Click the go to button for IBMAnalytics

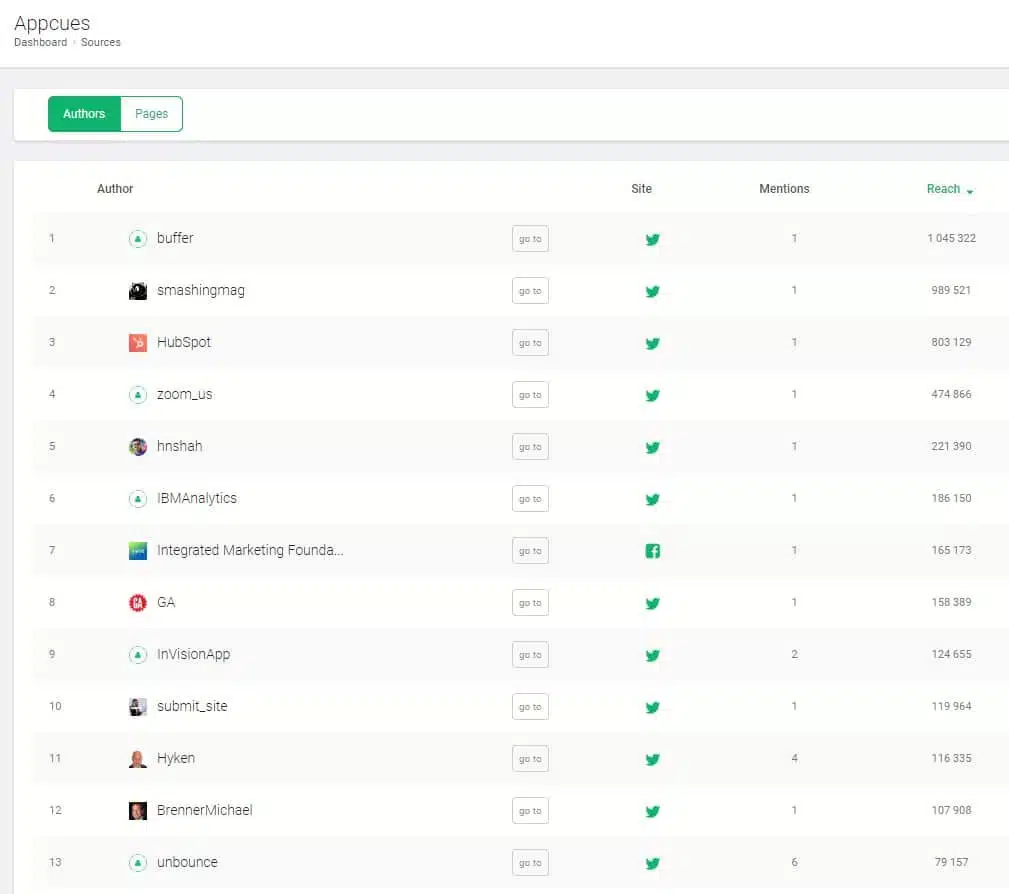[530, 499]
